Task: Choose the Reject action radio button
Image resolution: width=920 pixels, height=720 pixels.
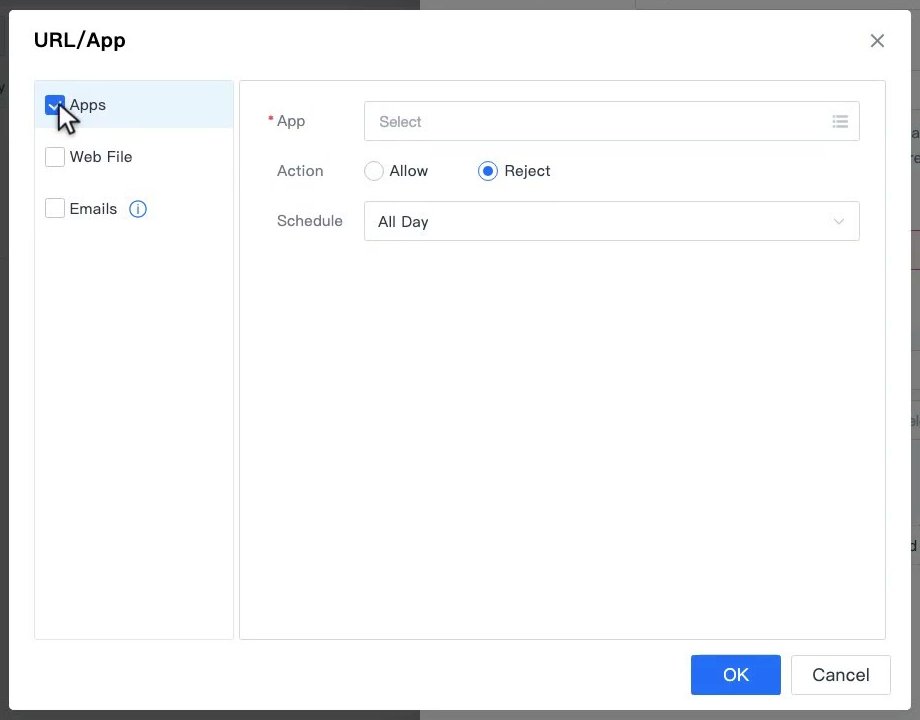Action: (x=488, y=171)
